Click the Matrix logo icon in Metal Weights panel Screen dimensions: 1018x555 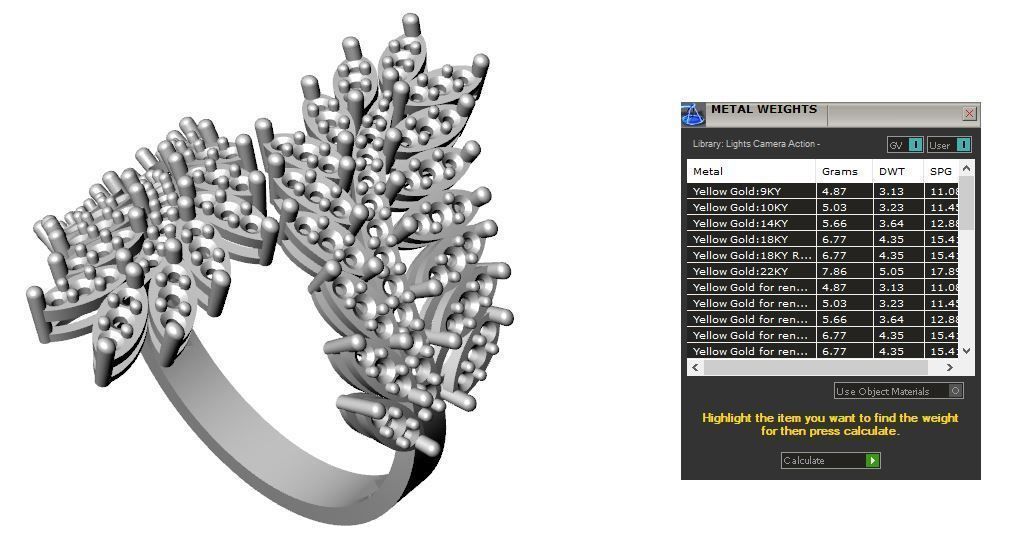[x=693, y=115]
